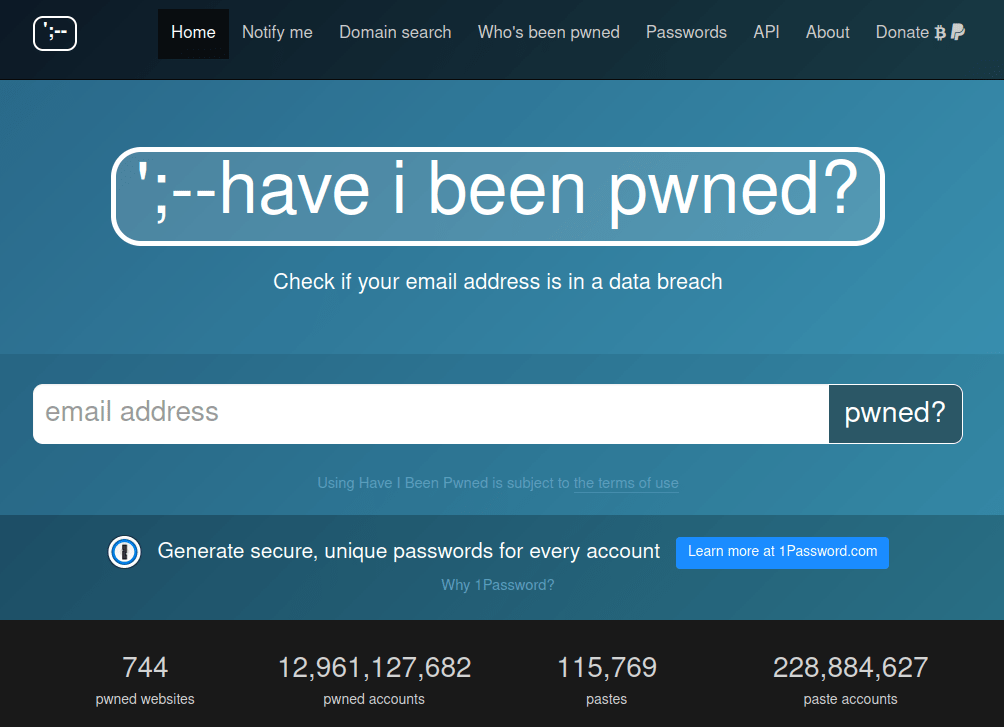This screenshot has height=727, width=1004.
Task: Open the Home nav item
Action: pos(193,33)
